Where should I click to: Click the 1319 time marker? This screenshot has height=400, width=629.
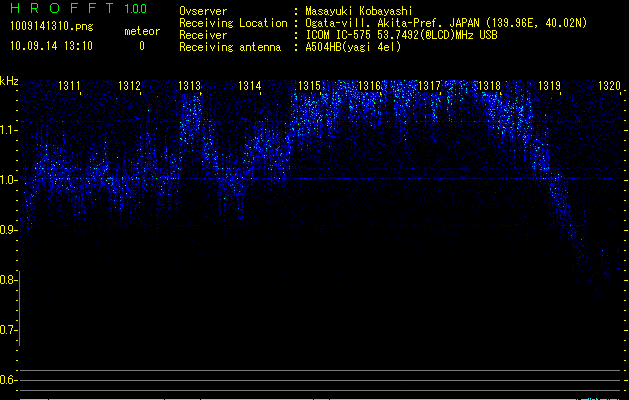(549, 86)
